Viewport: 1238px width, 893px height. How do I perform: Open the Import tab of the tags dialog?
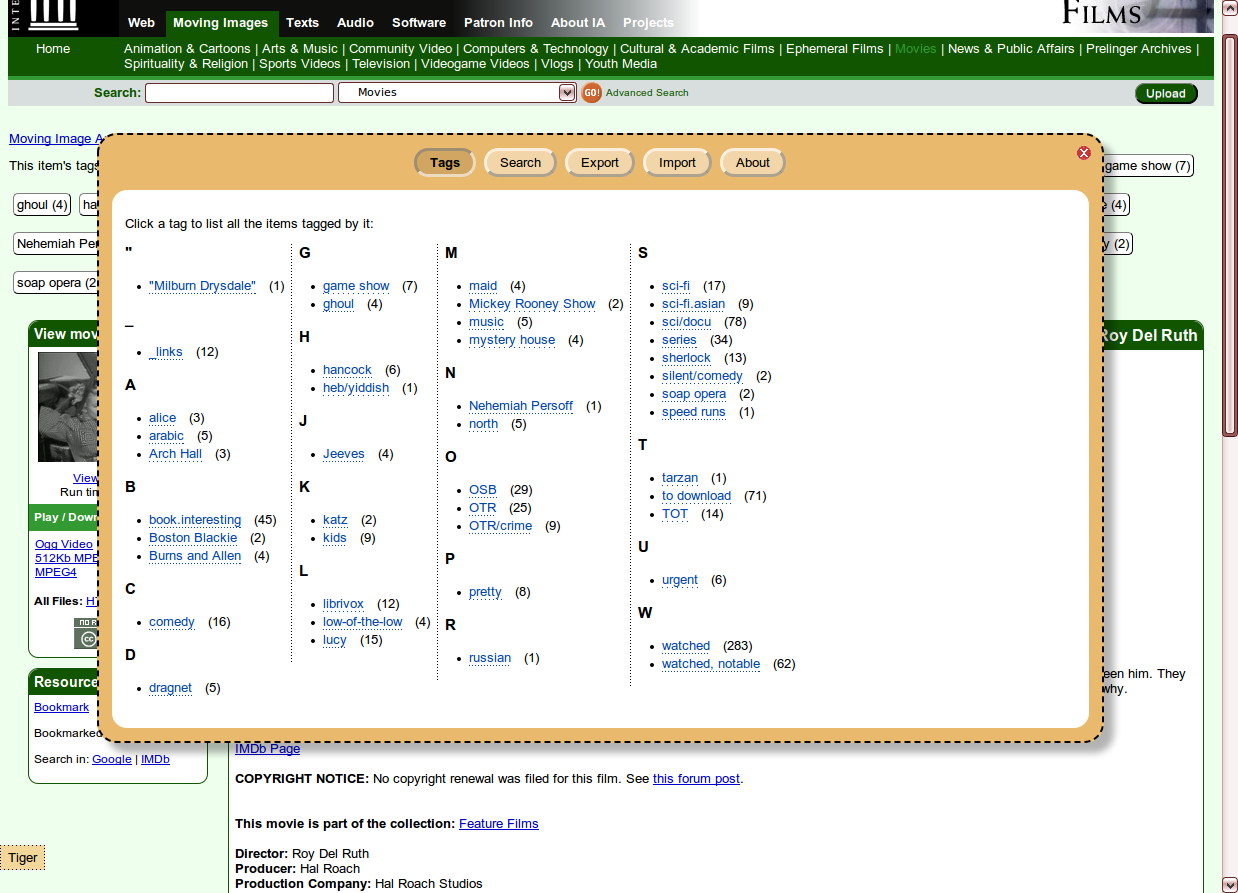[x=676, y=162]
